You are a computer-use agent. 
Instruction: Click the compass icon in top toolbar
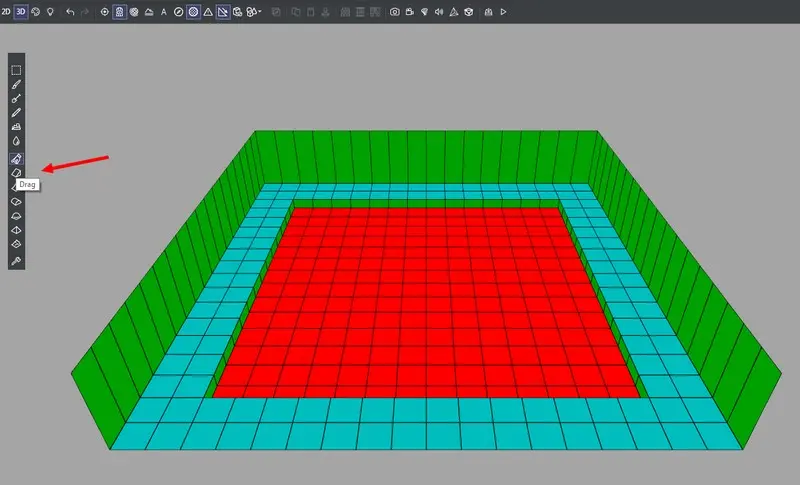178,12
